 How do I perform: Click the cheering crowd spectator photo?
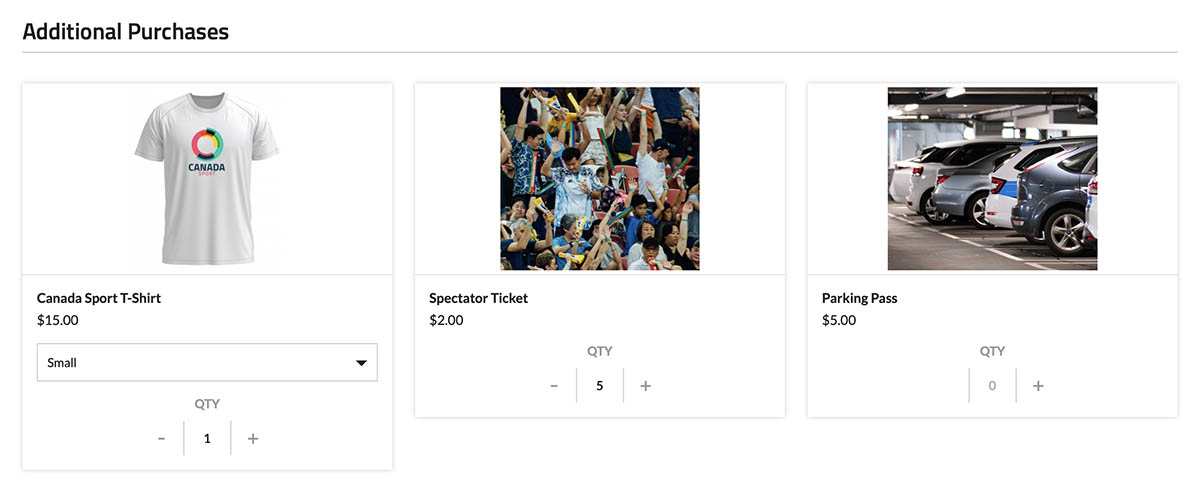(x=600, y=178)
